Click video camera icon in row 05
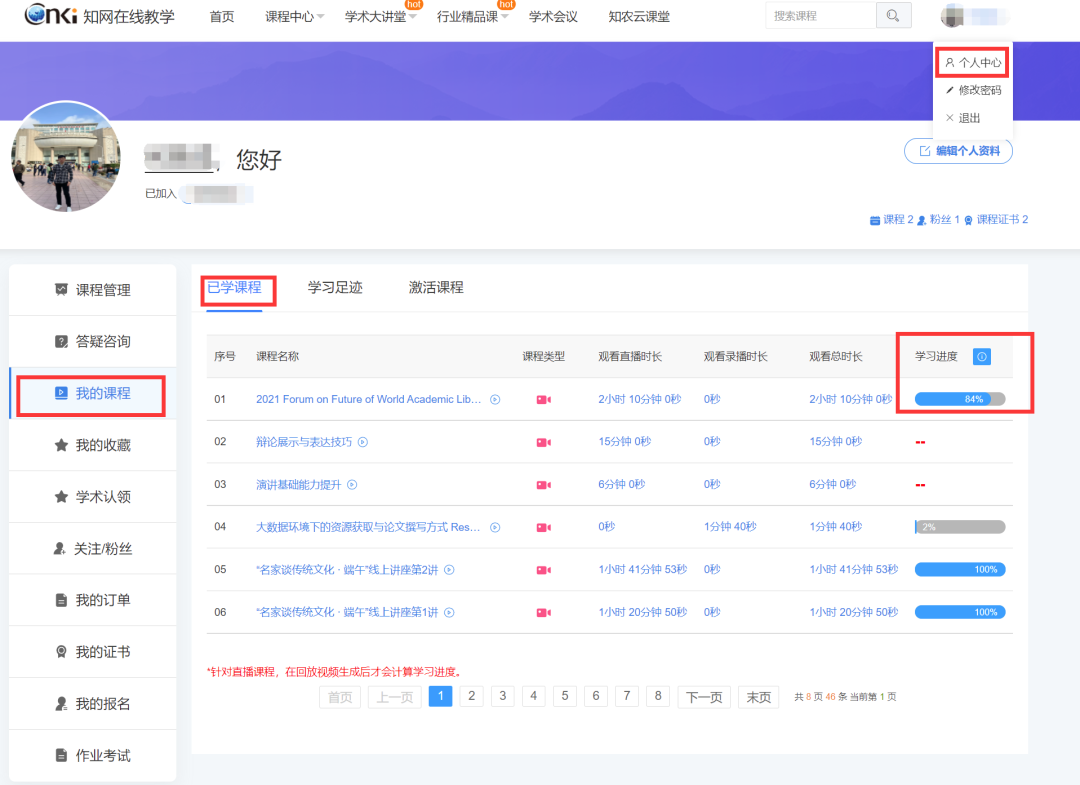Viewport: 1080px width, 785px height. 543,570
